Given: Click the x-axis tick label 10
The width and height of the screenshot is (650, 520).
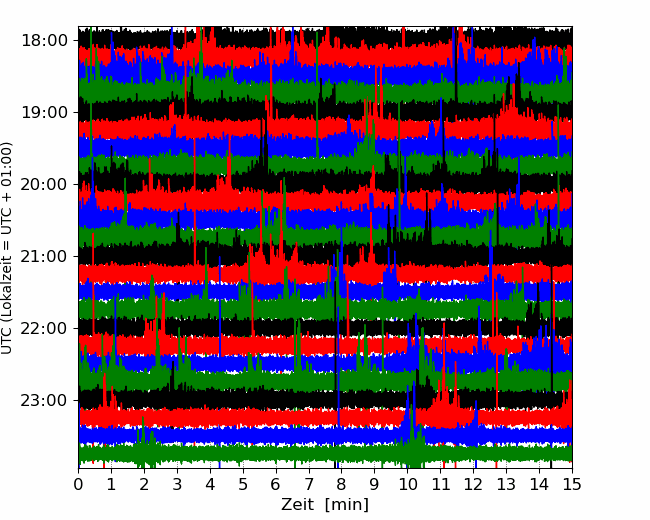Looking at the screenshot, I should [407, 484].
